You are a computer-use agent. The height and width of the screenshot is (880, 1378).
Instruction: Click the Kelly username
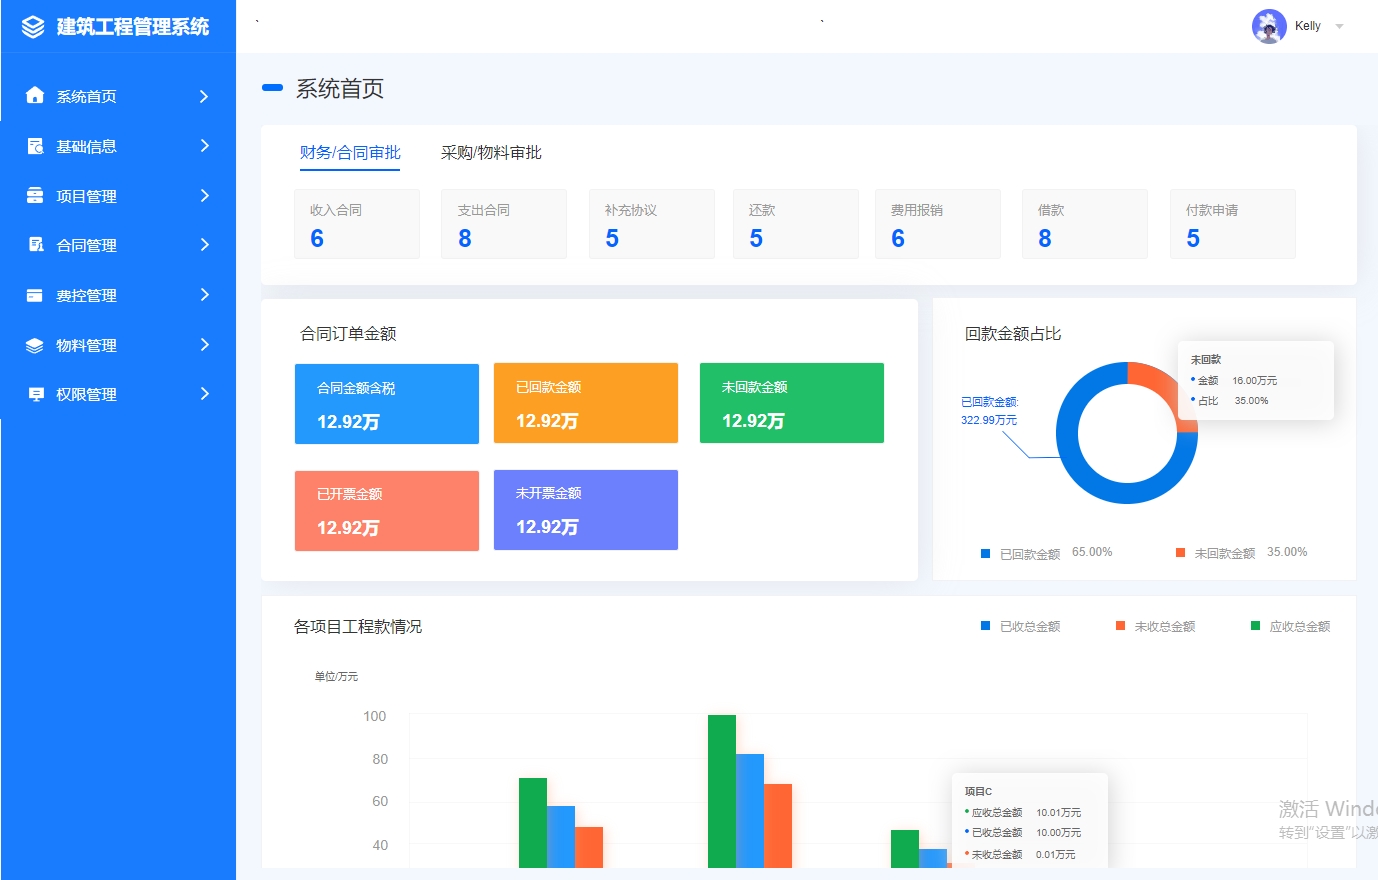tap(1308, 26)
